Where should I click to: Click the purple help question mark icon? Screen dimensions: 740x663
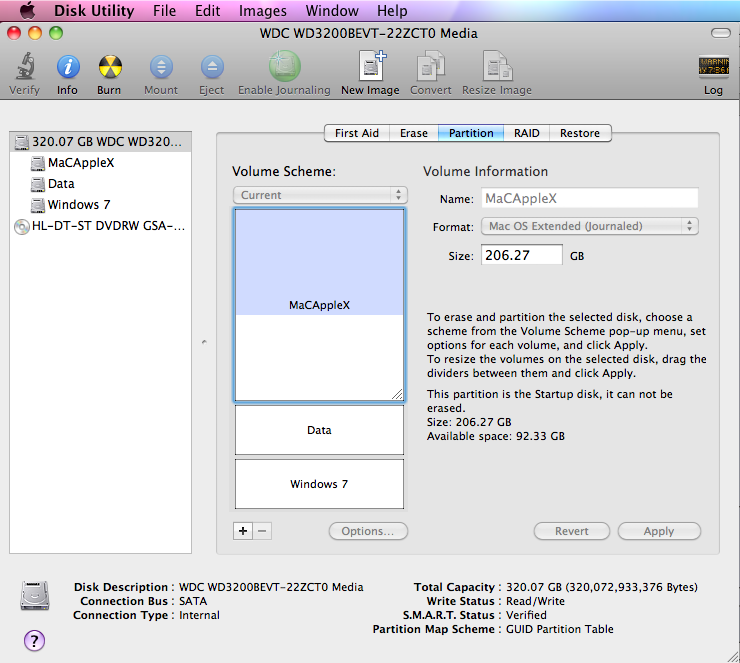[x=34, y=640]
